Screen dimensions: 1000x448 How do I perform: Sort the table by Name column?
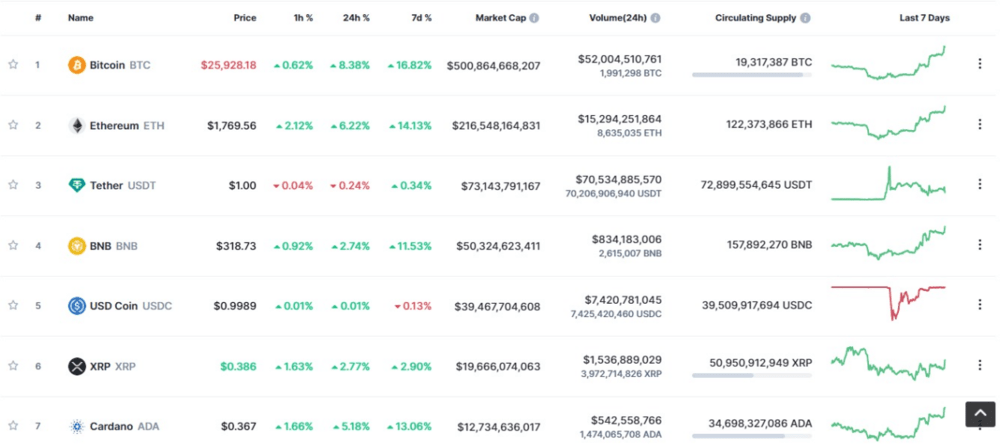(x=80, y=18)
